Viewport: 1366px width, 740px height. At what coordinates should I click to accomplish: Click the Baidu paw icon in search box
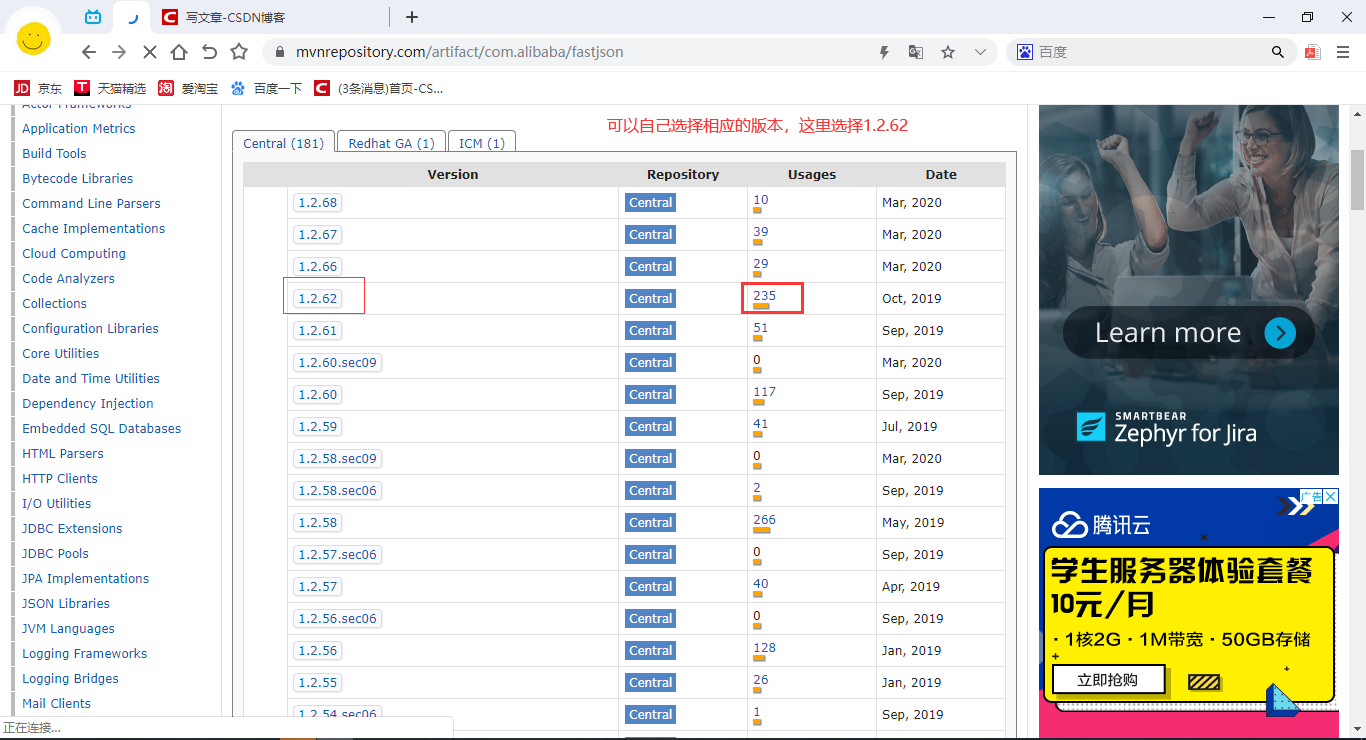point(1024,51)
